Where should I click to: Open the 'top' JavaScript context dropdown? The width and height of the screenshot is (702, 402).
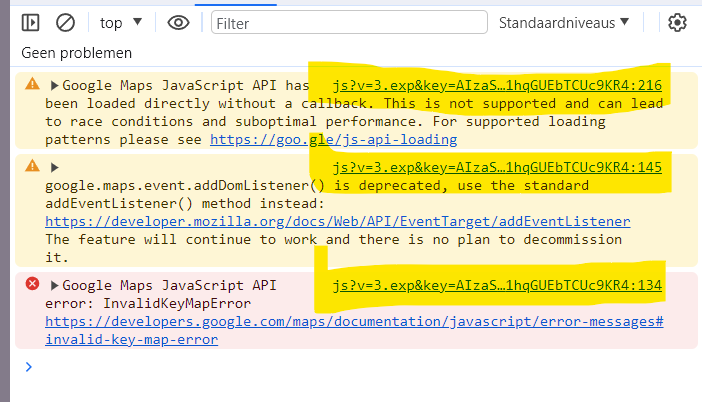coord(120,23)
